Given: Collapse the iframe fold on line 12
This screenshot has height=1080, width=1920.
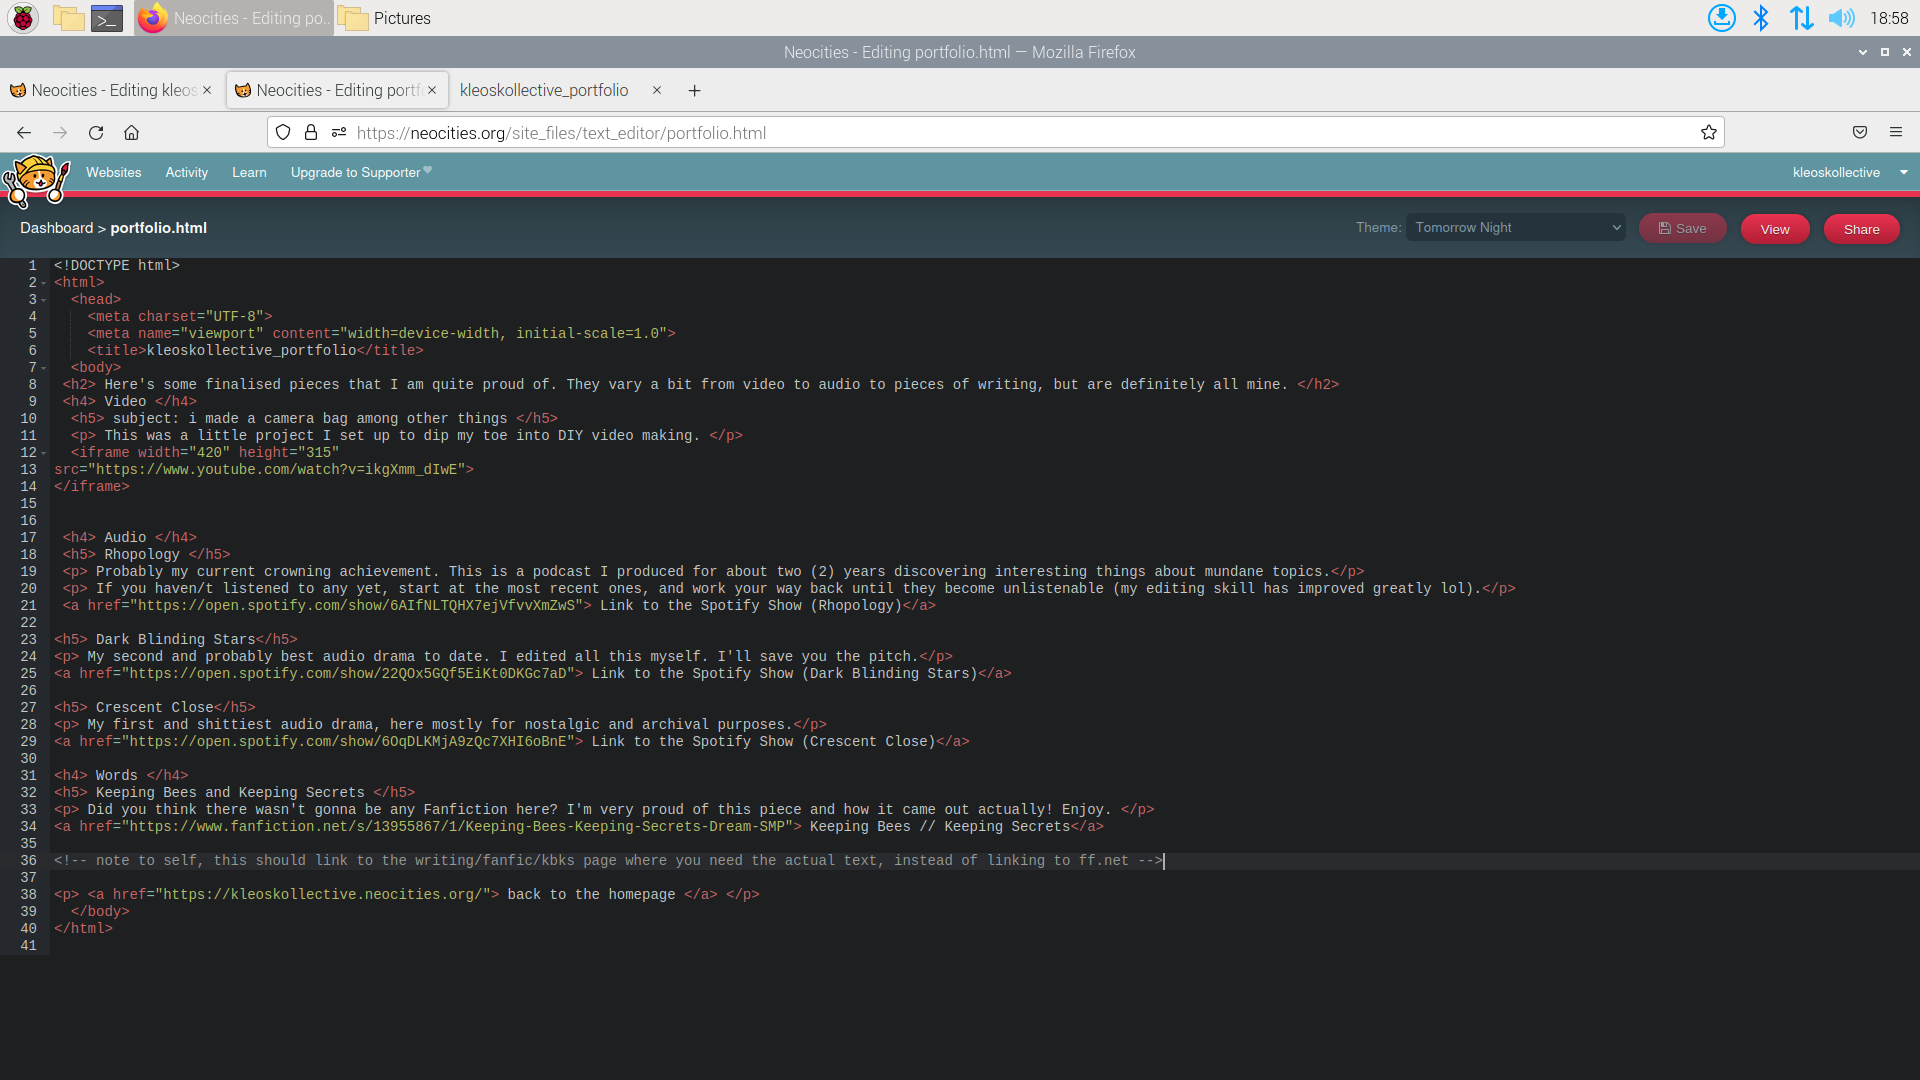Looking at the screenshot, I should coord(44,453).
